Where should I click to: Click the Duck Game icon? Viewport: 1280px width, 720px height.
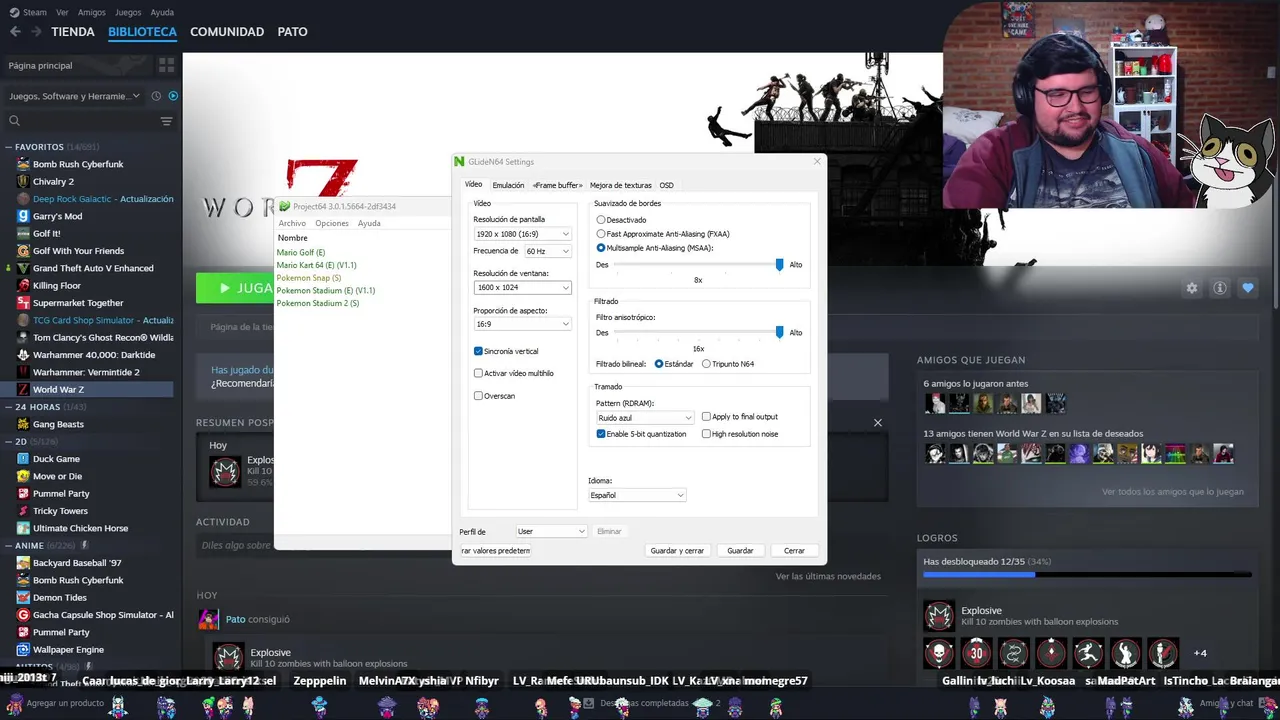(x=23, y=459)
